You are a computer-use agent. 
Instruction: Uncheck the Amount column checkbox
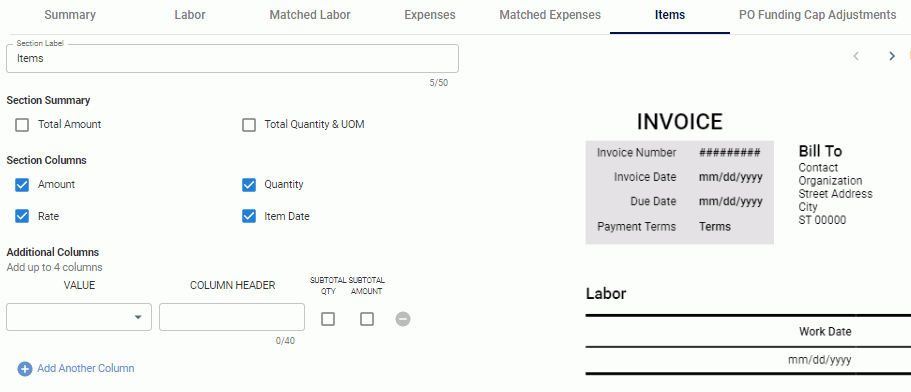pyautogui.click(x=22, y=185)
